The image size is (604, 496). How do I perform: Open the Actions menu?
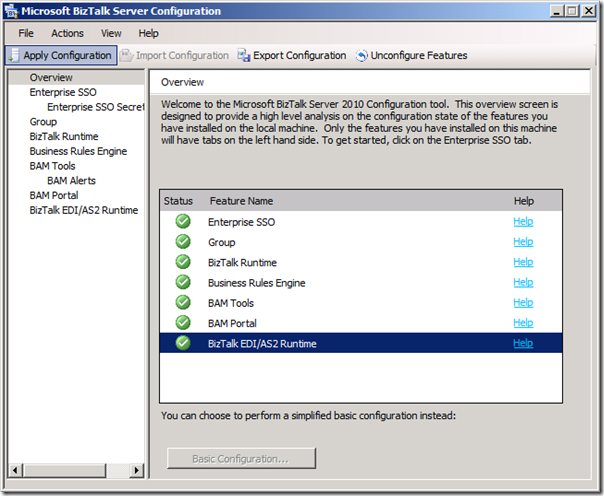tap(67, 33)
